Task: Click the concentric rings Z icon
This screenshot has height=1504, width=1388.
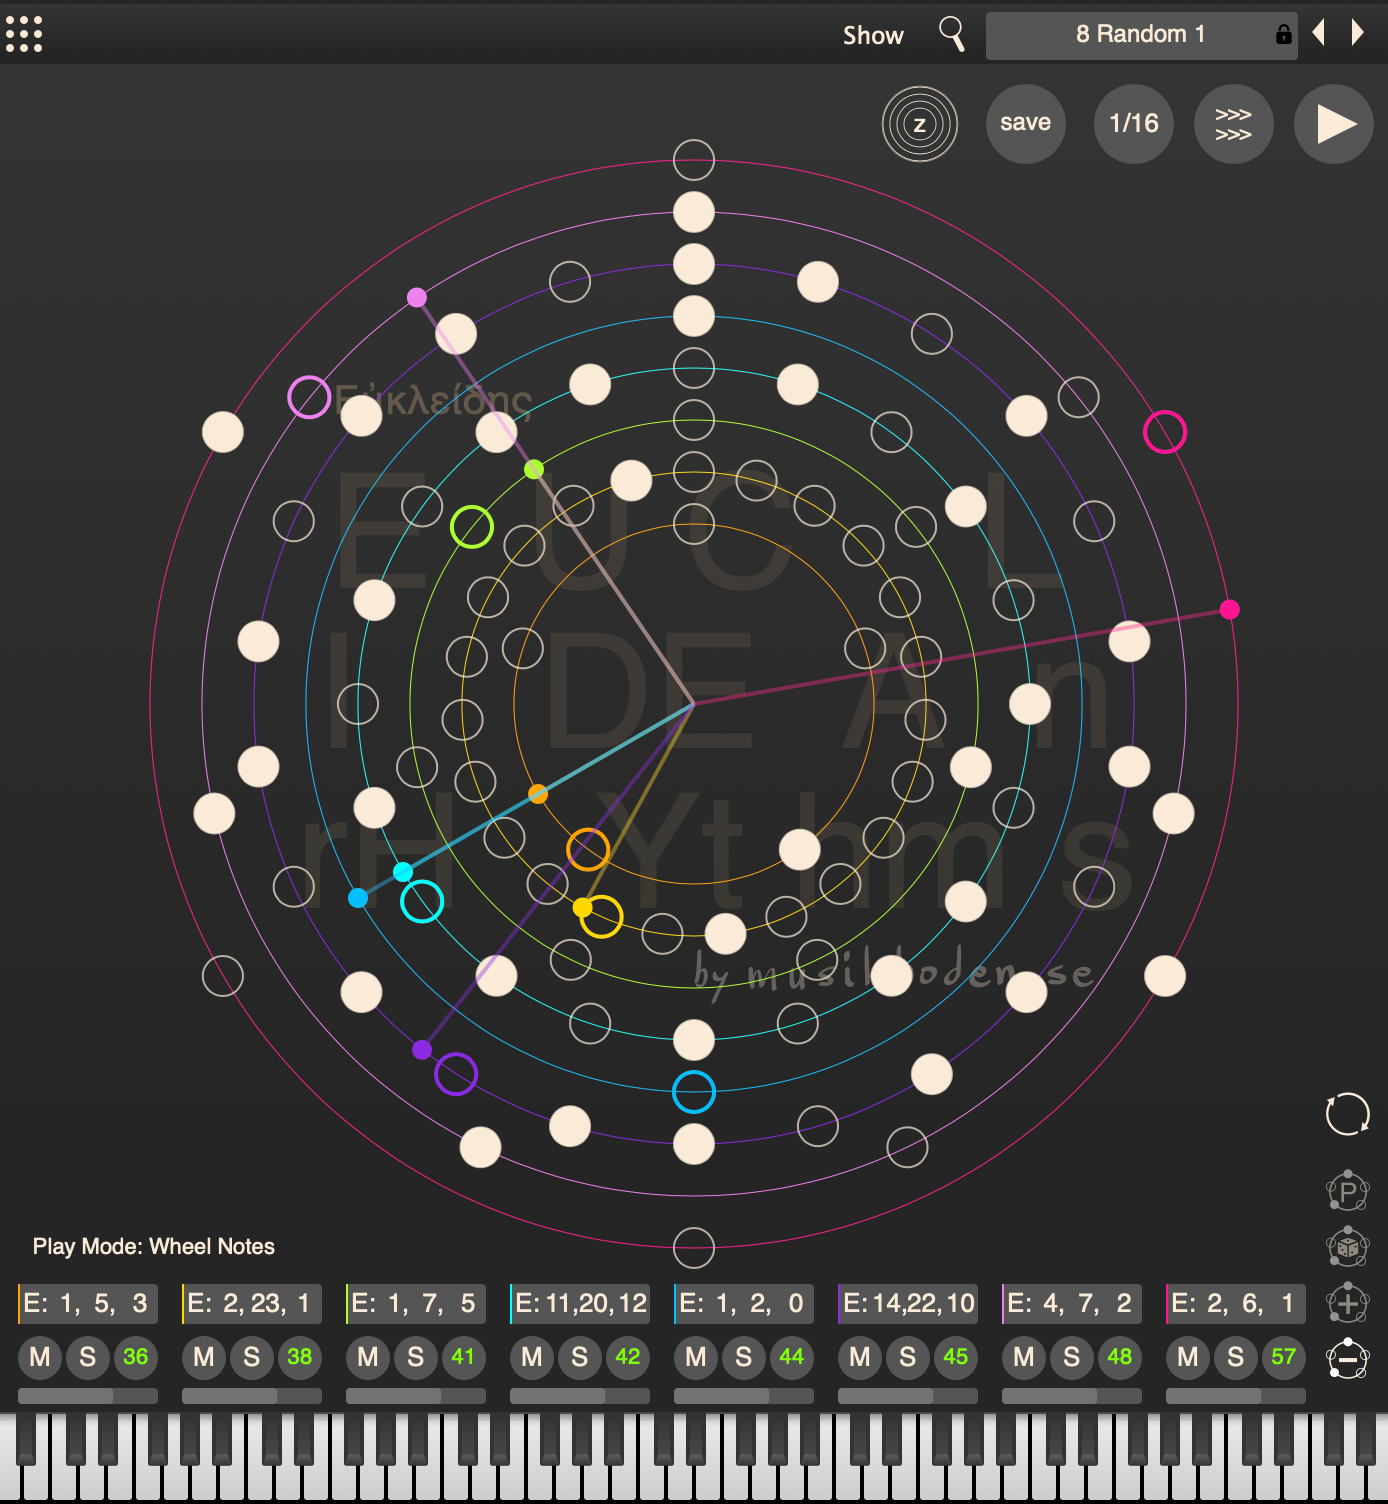Action: pos(919,124)
